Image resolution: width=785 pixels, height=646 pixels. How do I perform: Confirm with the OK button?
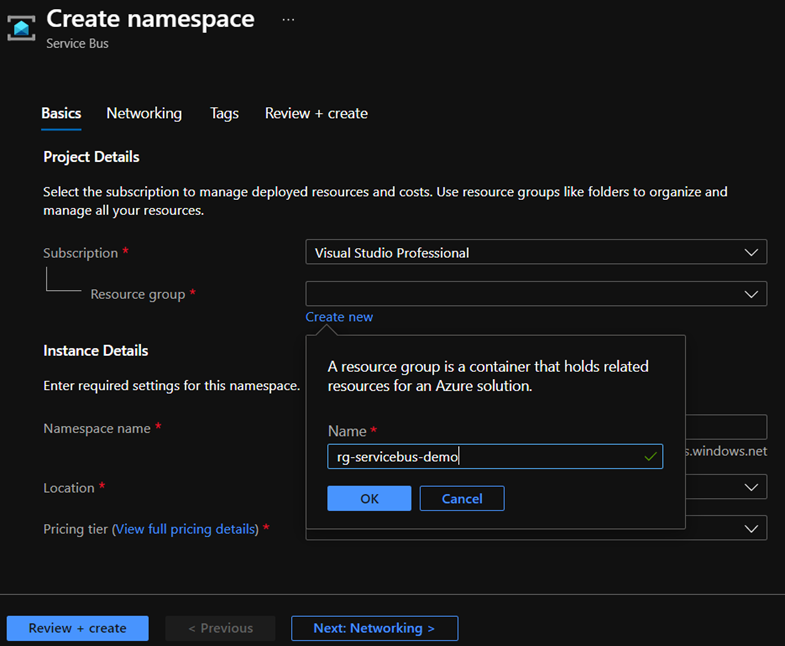(369, 499)
